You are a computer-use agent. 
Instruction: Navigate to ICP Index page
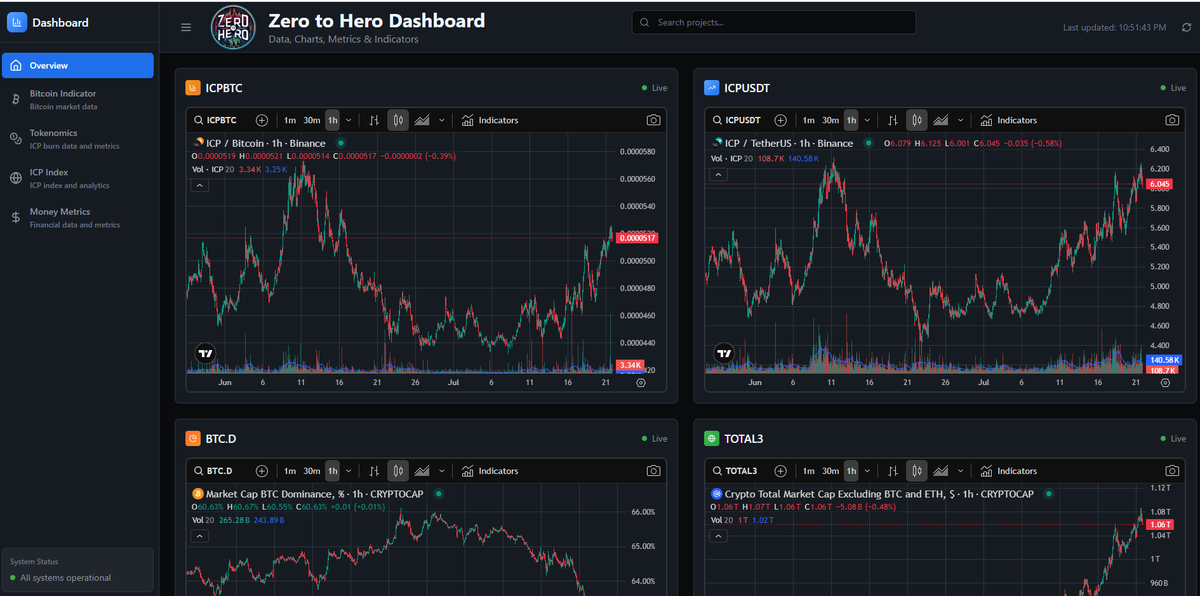[x=78, y=178]
